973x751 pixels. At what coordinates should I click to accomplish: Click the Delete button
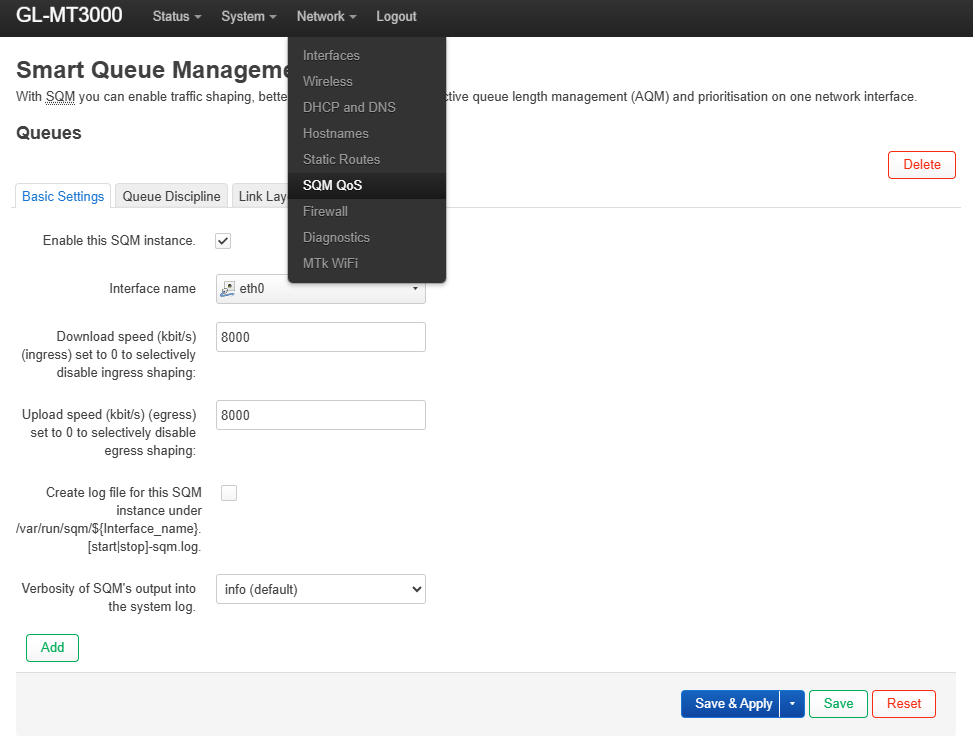[921, 164]
